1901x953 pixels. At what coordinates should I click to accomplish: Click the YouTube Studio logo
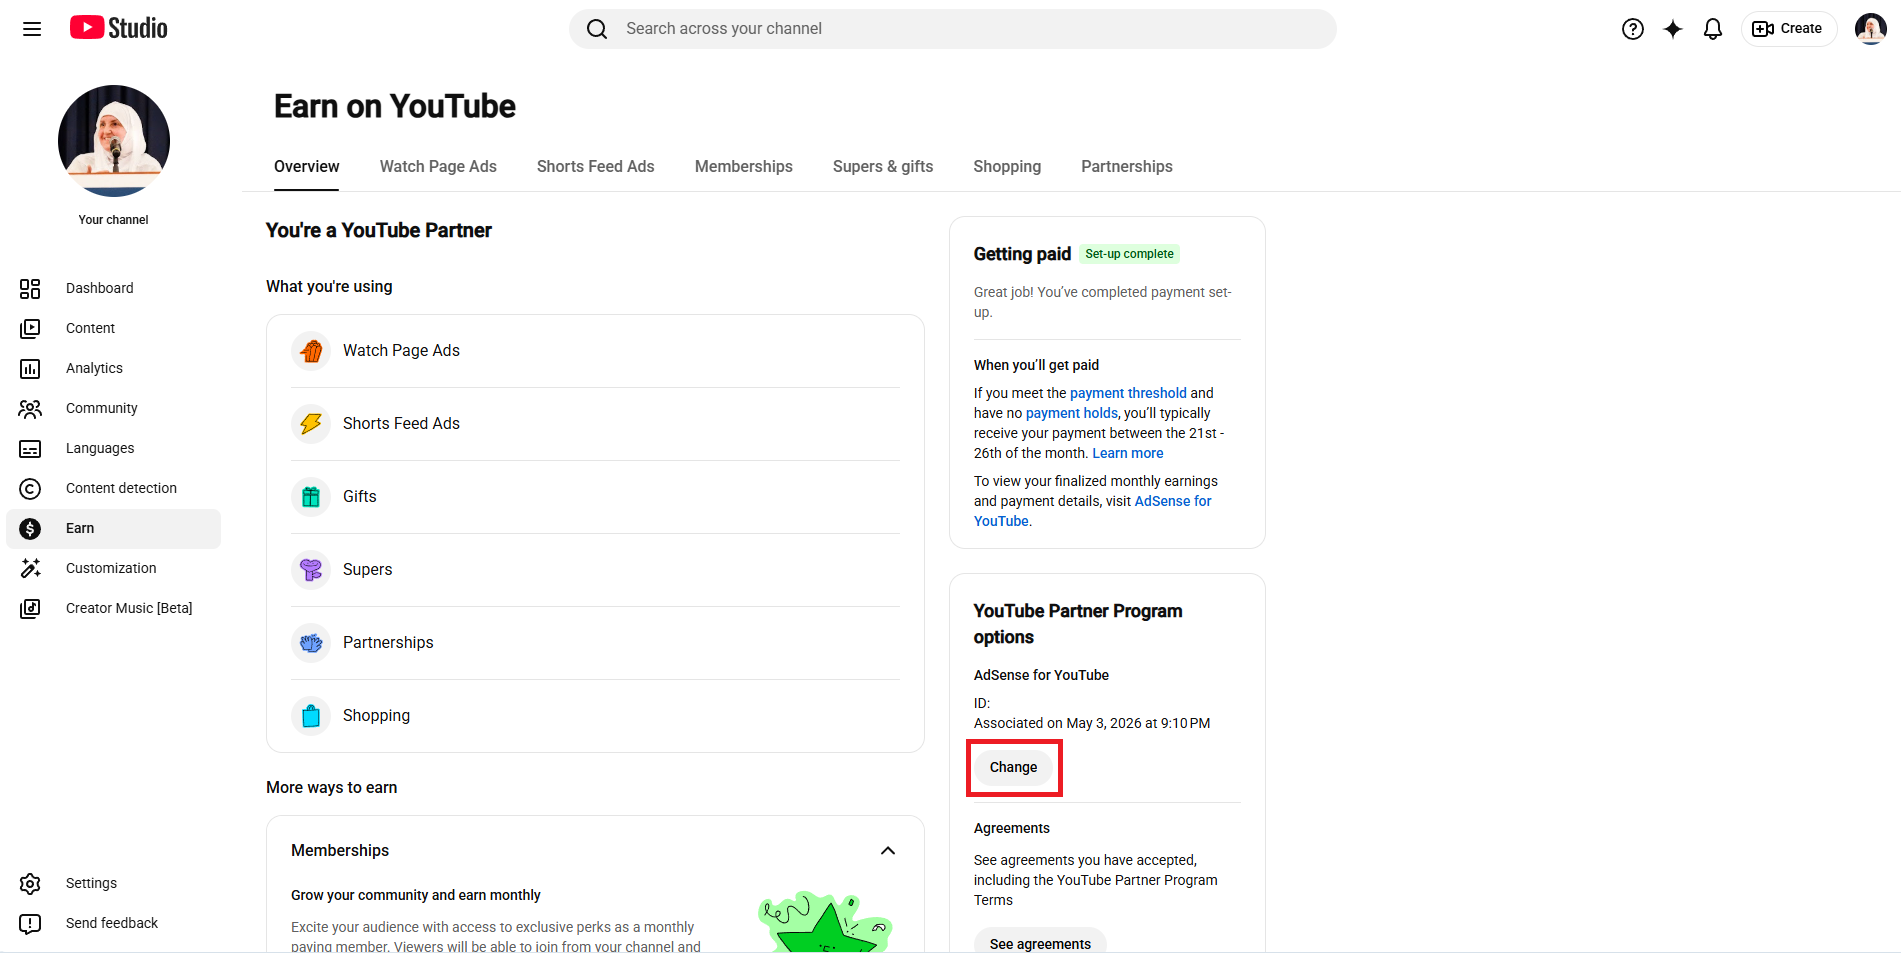[119, 28]
